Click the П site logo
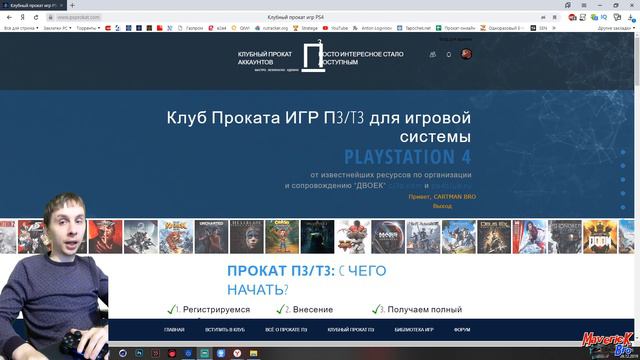Image resolution: width=640 pixels, height=360 pixels. click(x=313, y=56)
